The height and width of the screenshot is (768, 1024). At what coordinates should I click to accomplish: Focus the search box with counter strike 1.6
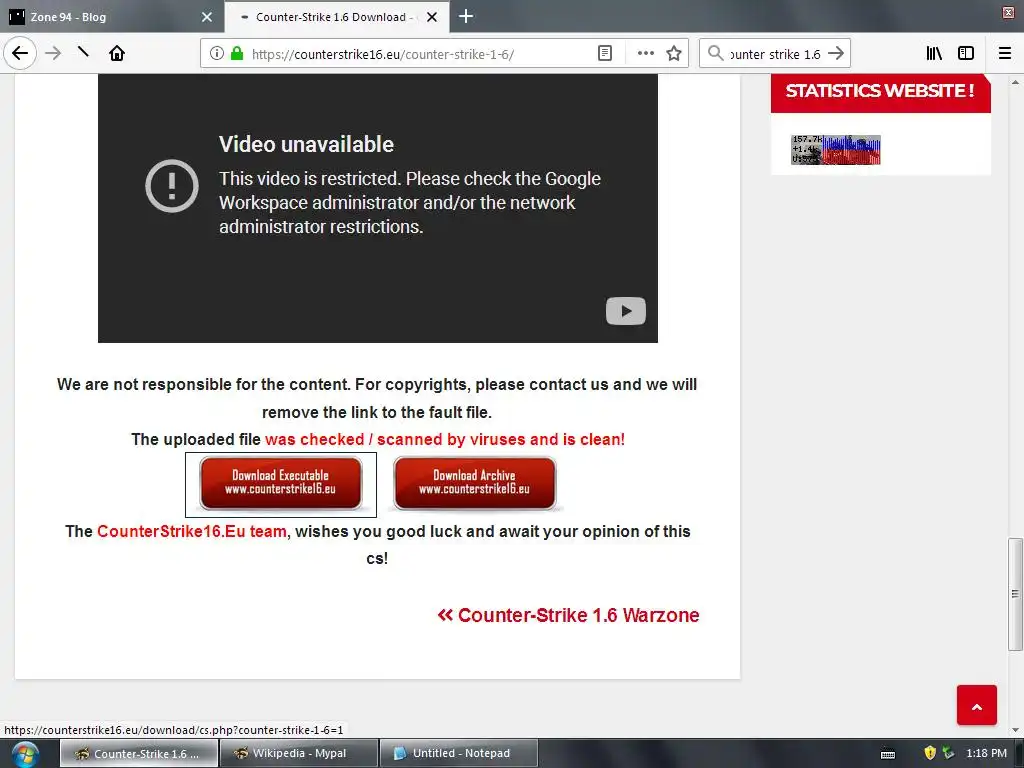click(x=775, y=54)
